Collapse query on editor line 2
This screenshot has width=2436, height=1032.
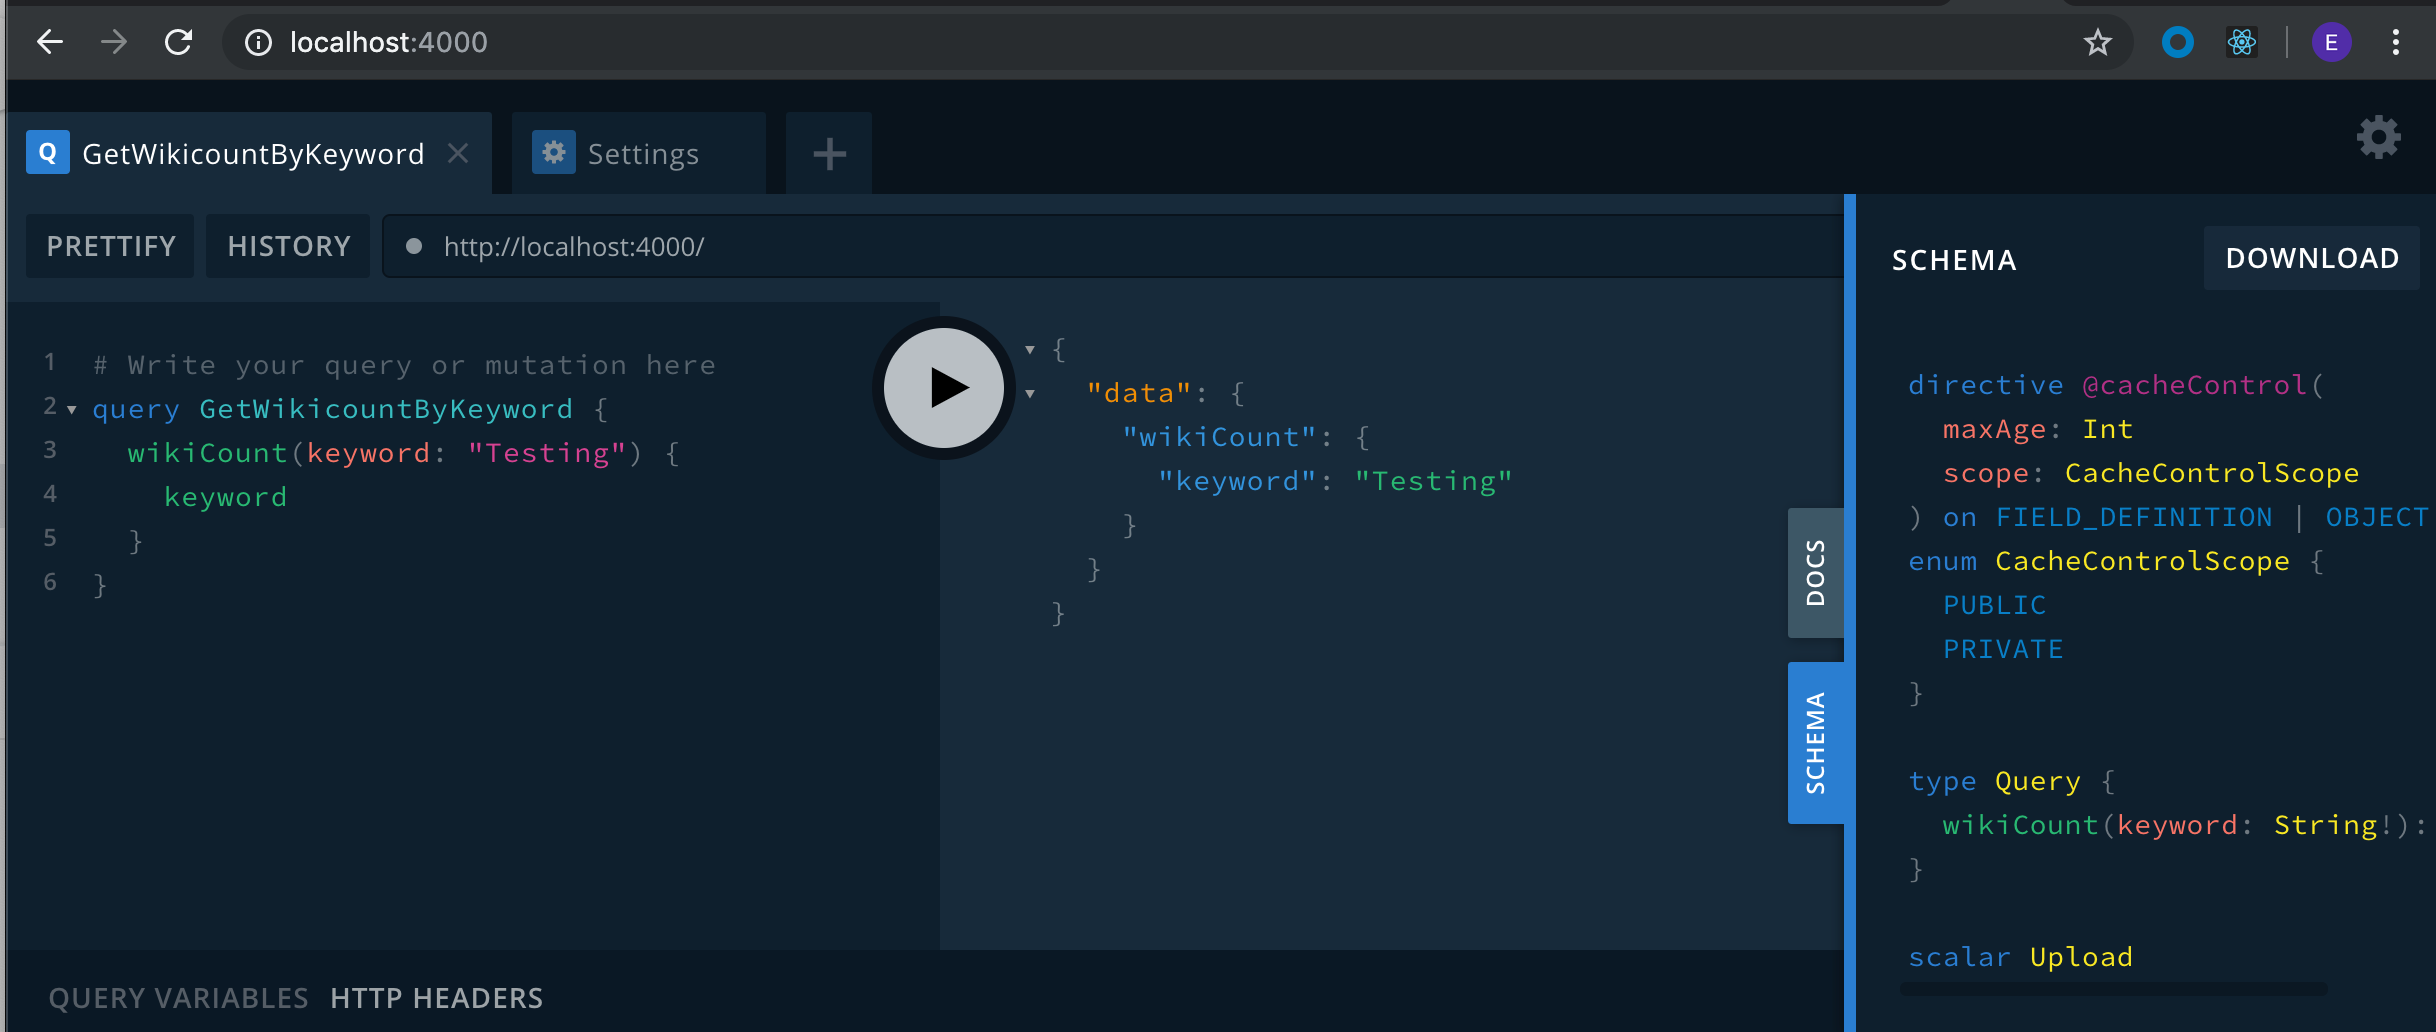pos(72,410)
